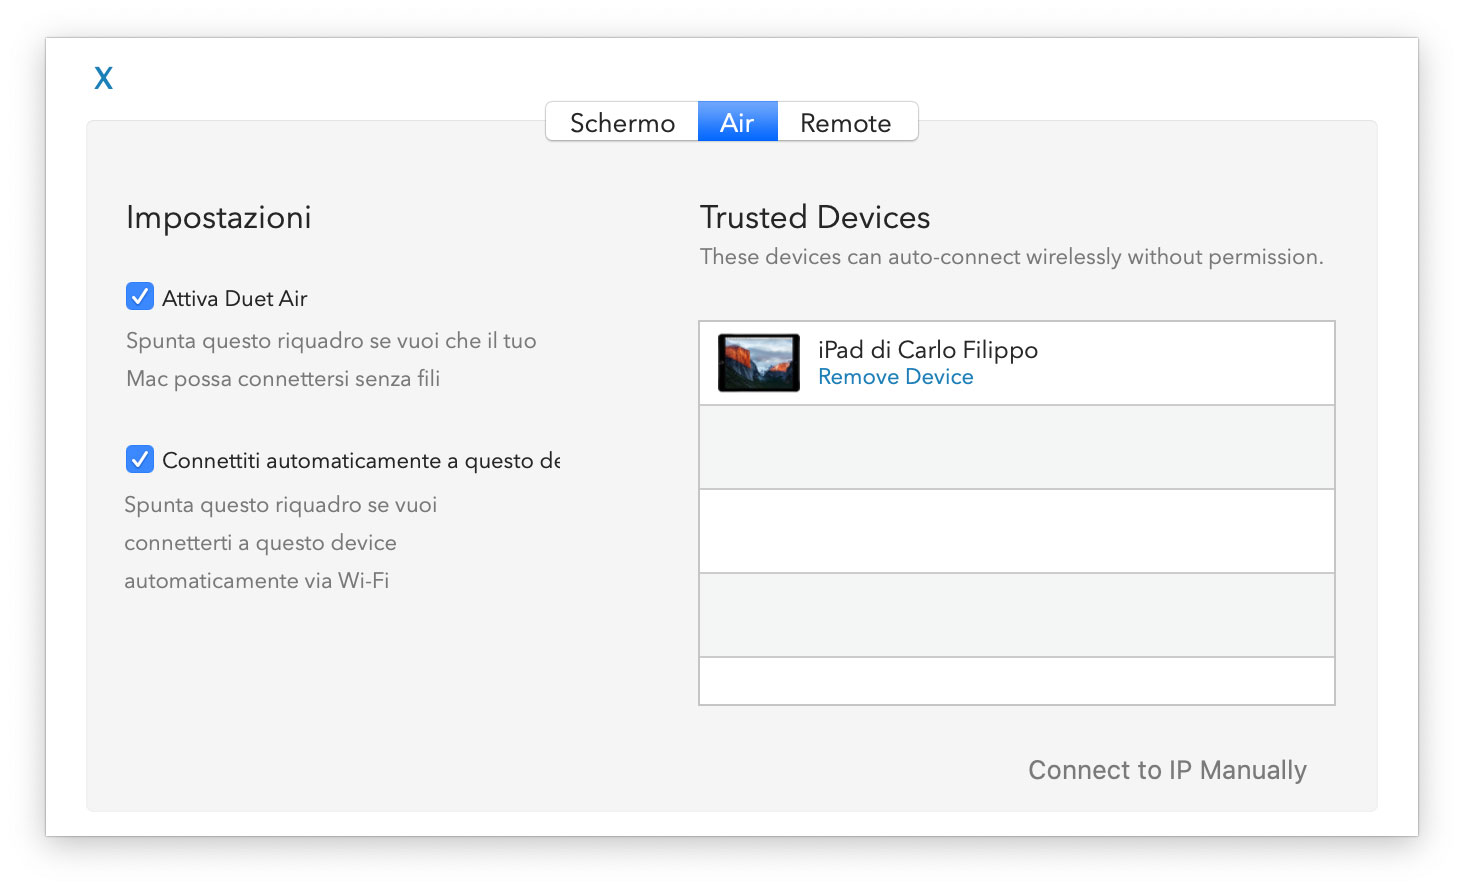Screen dimensions: 1464x890
Task: Toggle the Attiva Duet Air checkbox
Action: pyautogui.click(x=140, y=297)
